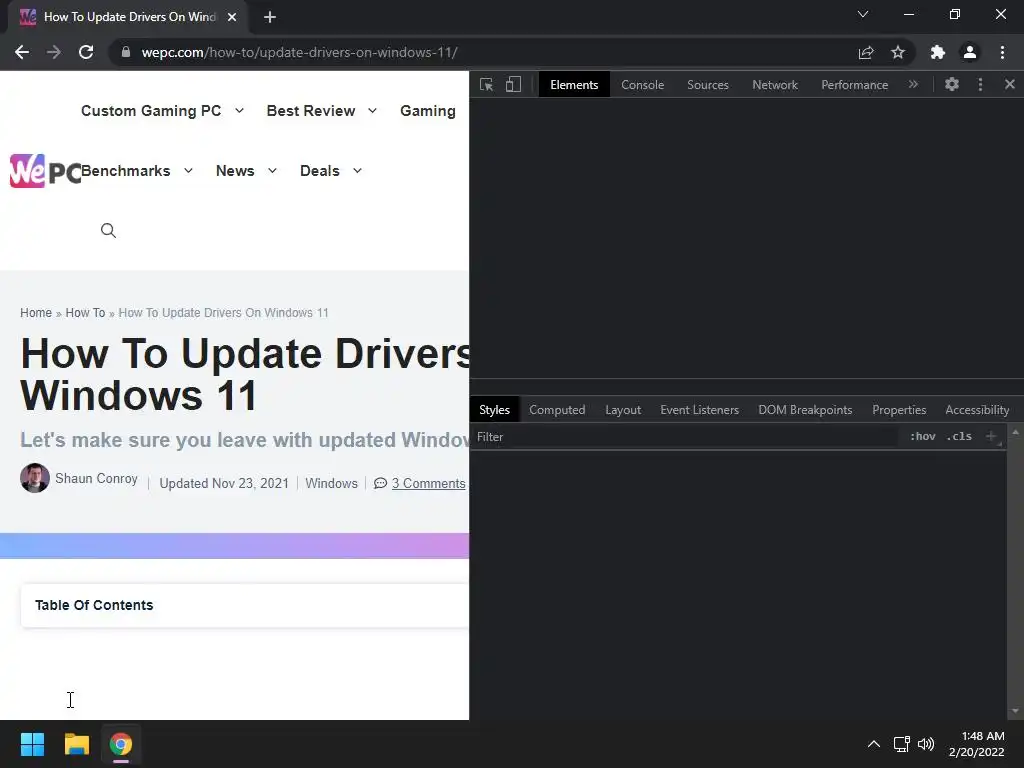Image resolution: width=1024 pixels, height=768 pixels.
Task: Toggle the device toolbar icon in DevTools
Action: tap(513, 85)
